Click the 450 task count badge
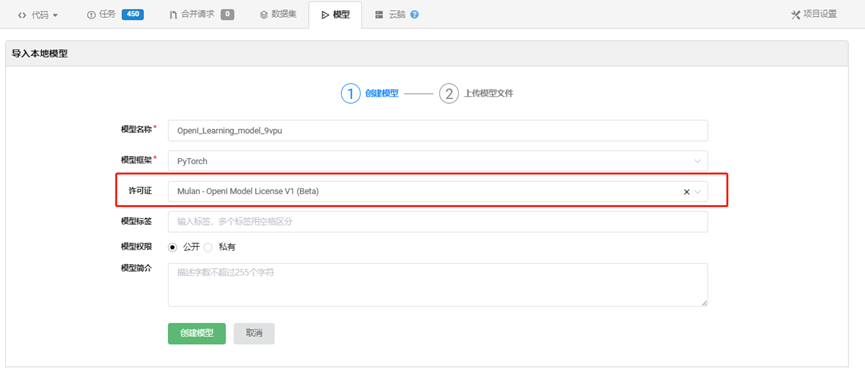Screen dimensions: 865x377 point(132,14)
